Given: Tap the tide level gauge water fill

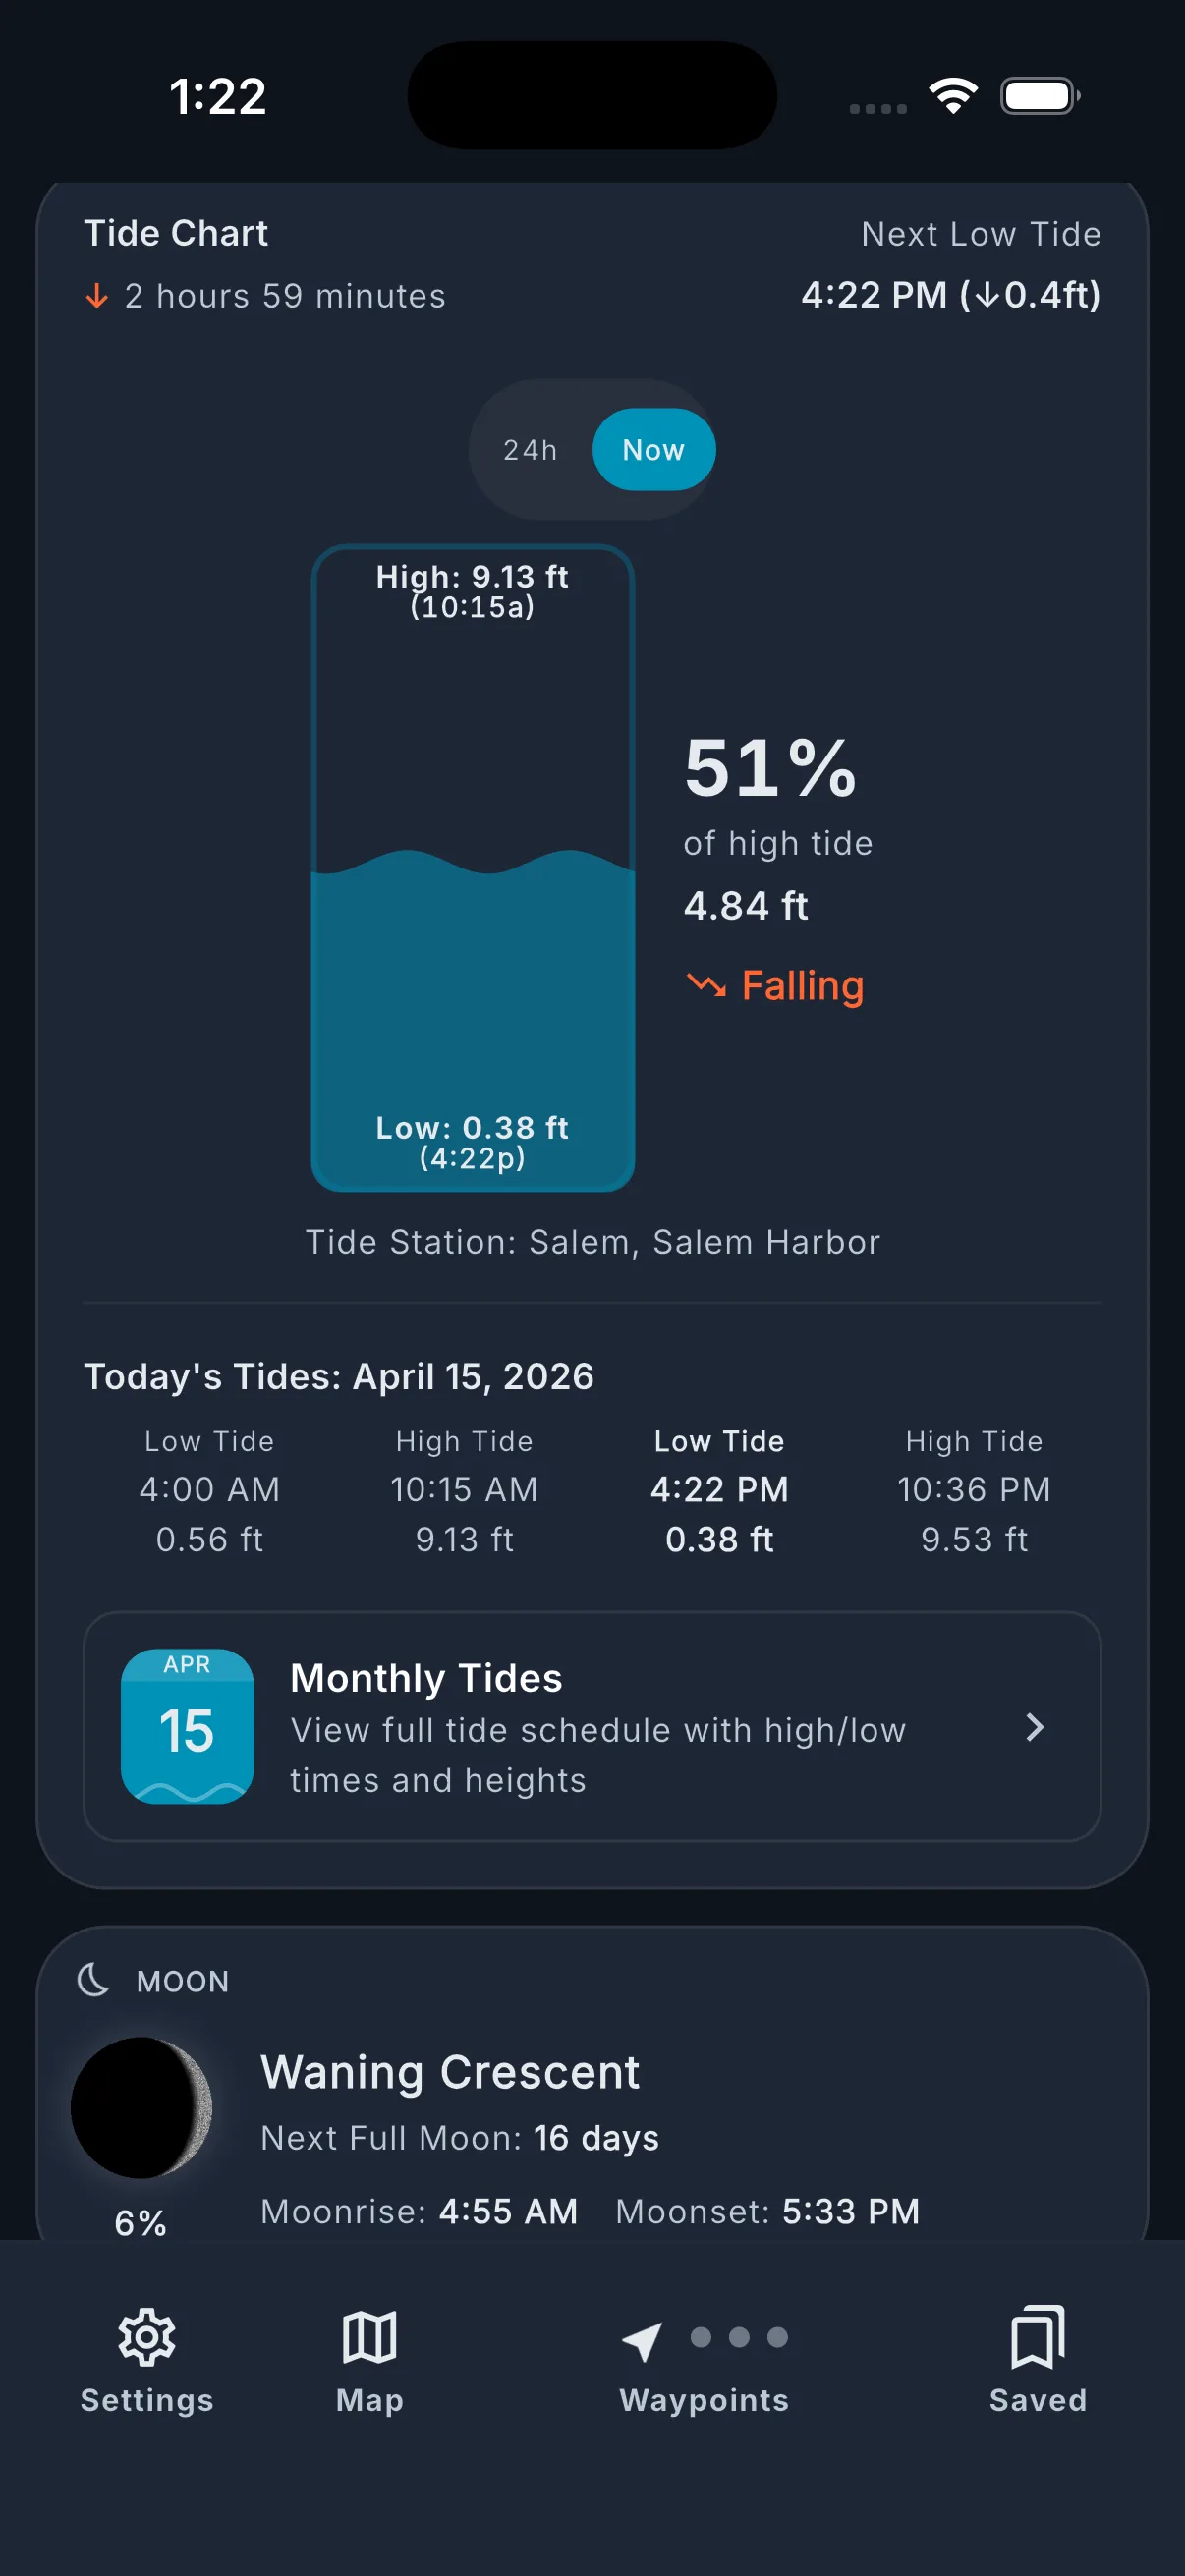Looking at the screenshot, I should coord(473,1000).
